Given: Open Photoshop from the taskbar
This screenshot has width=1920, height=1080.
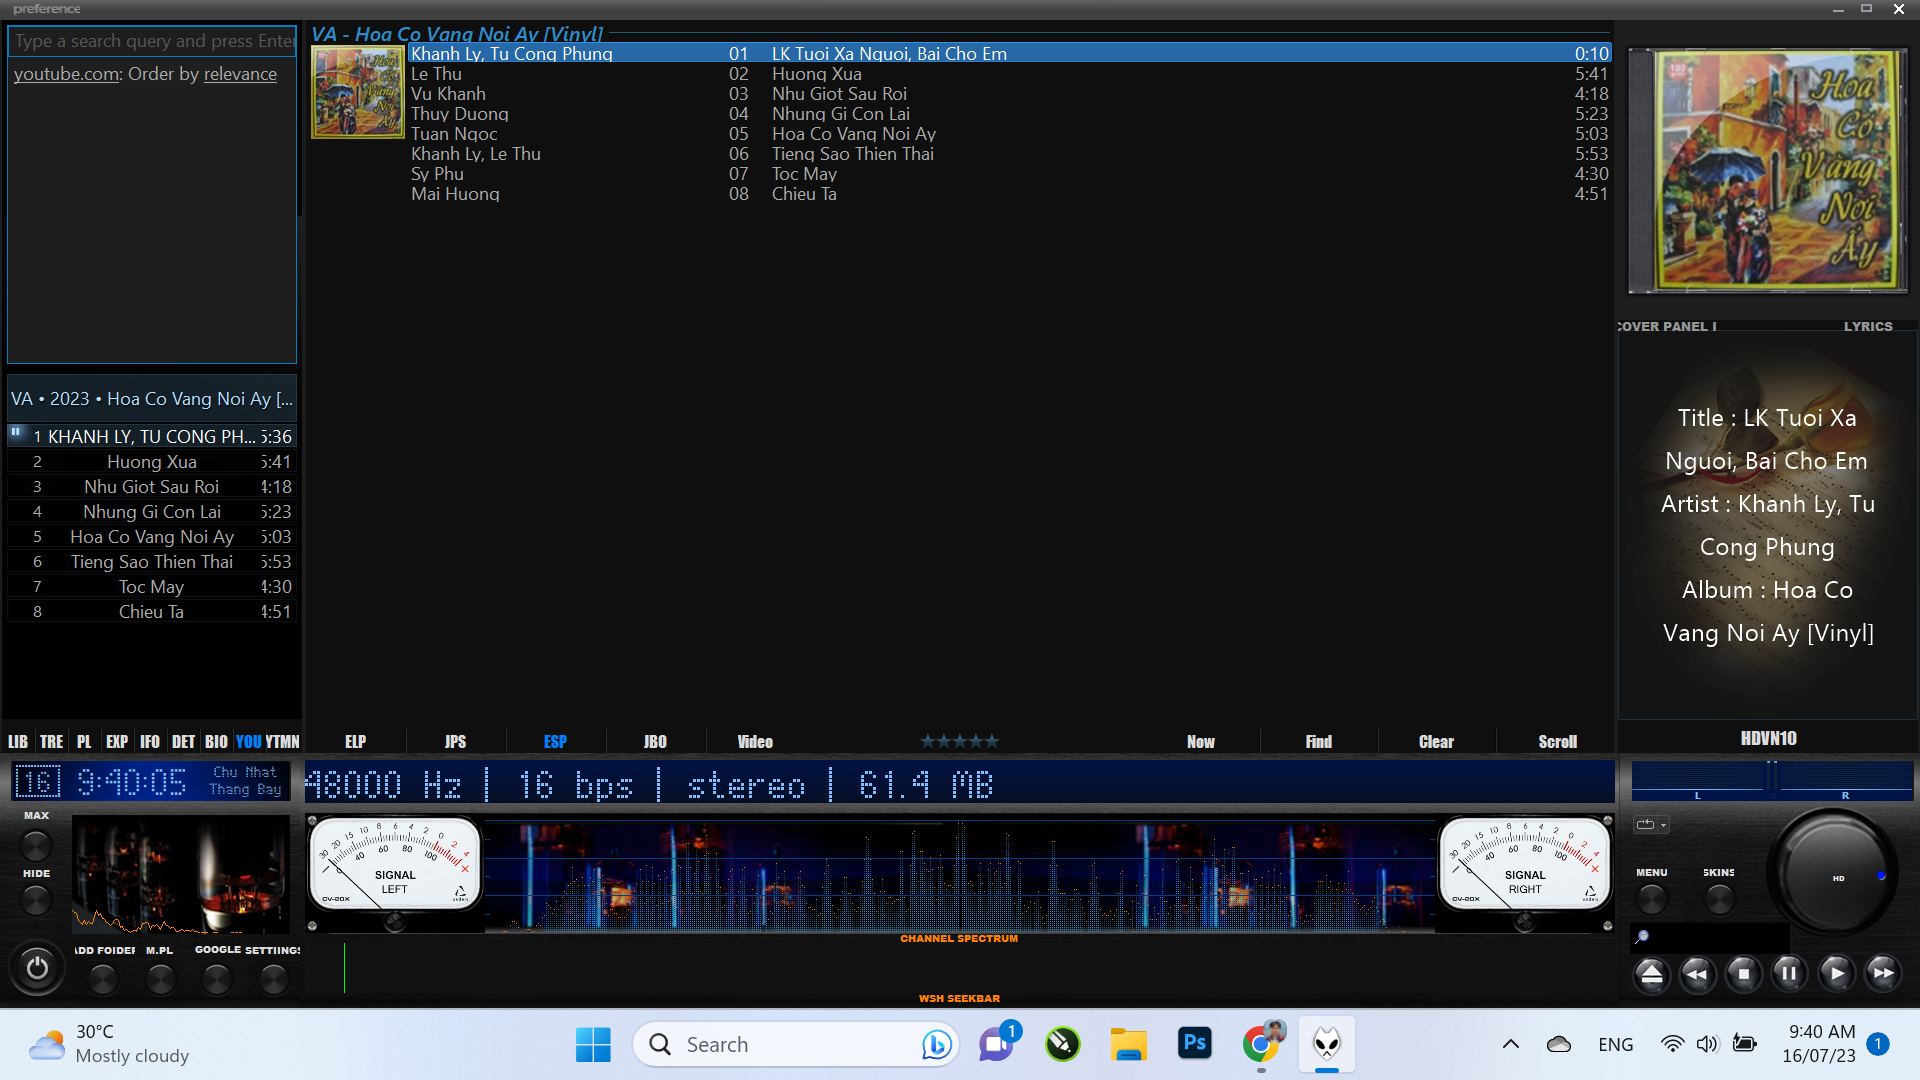Looking at the screenshot, I should tap(1195, 1044).
